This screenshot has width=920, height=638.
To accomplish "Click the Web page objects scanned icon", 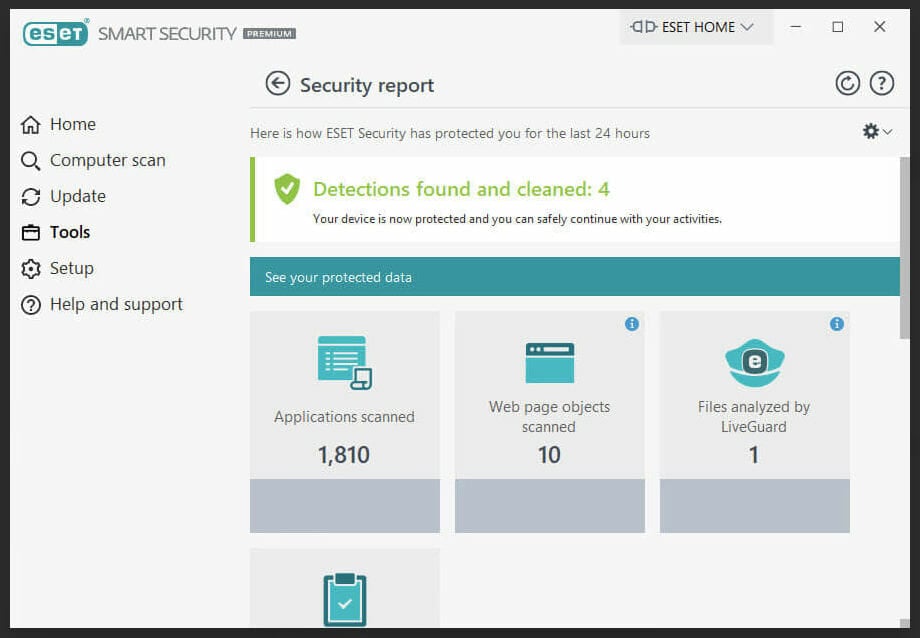I will (550, 362).
